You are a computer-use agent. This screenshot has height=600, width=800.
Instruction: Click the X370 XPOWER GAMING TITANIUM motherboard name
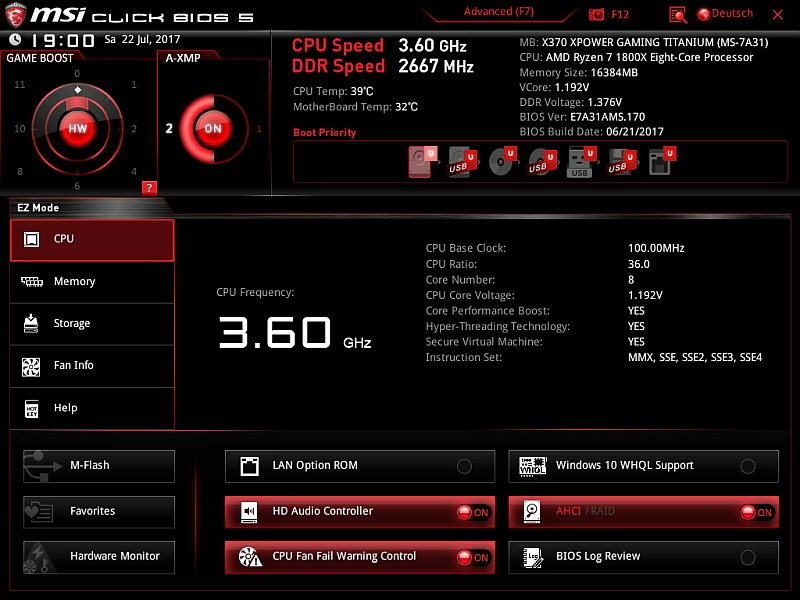tap(655, 42)
